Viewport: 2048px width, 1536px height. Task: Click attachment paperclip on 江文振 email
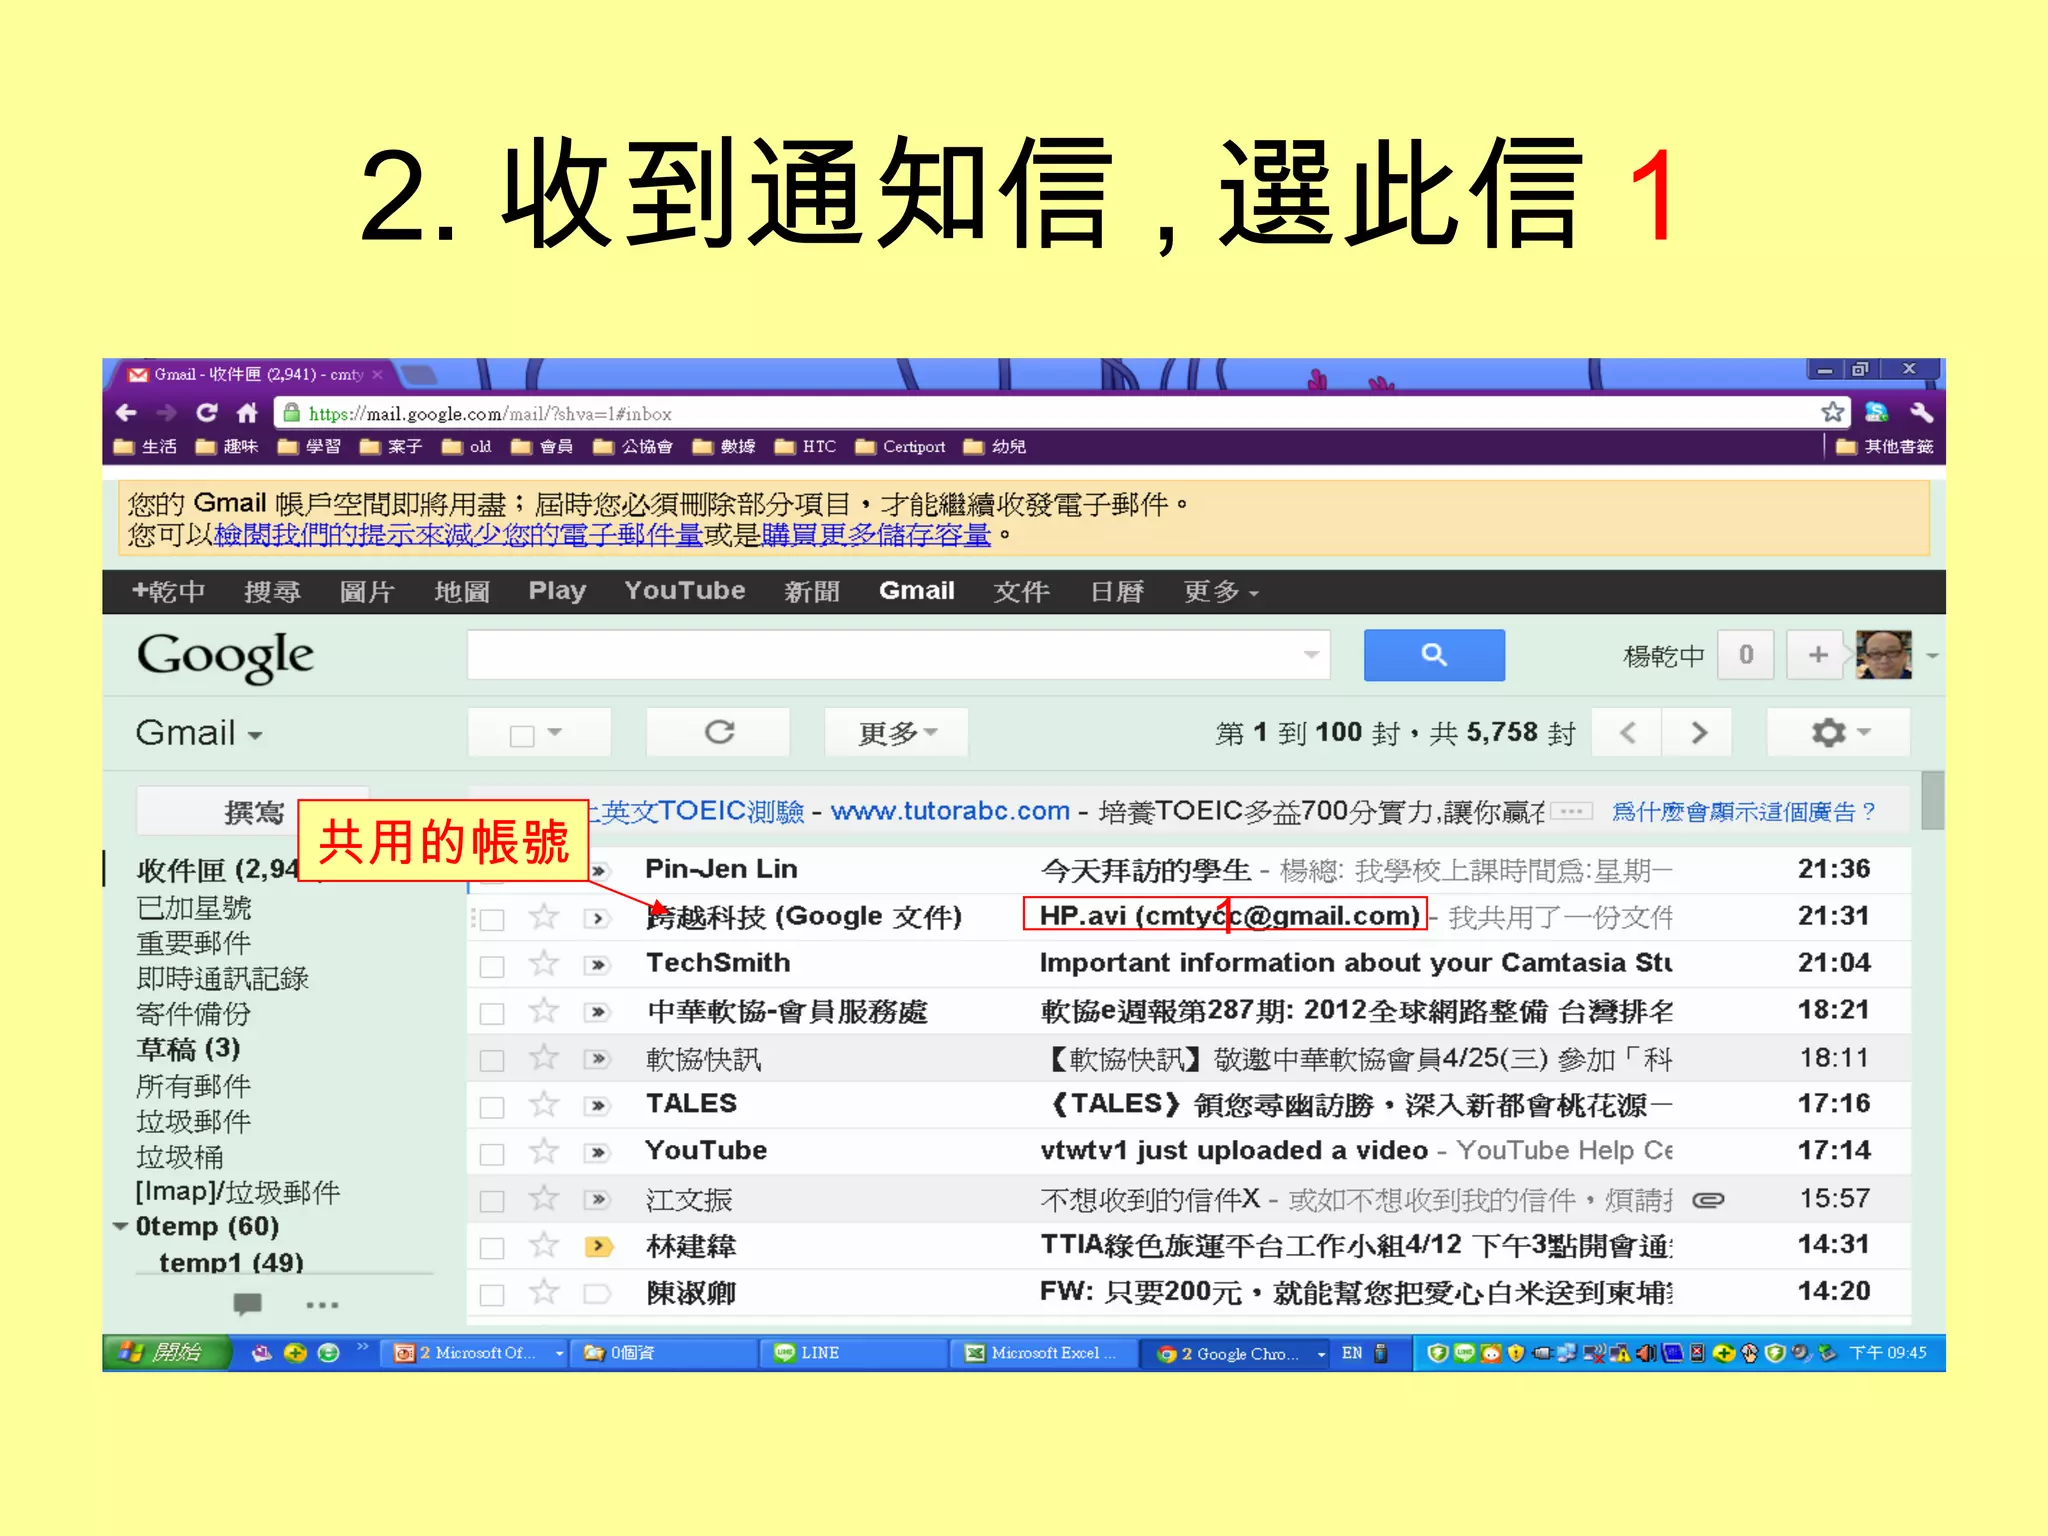click(1708, 1199)
